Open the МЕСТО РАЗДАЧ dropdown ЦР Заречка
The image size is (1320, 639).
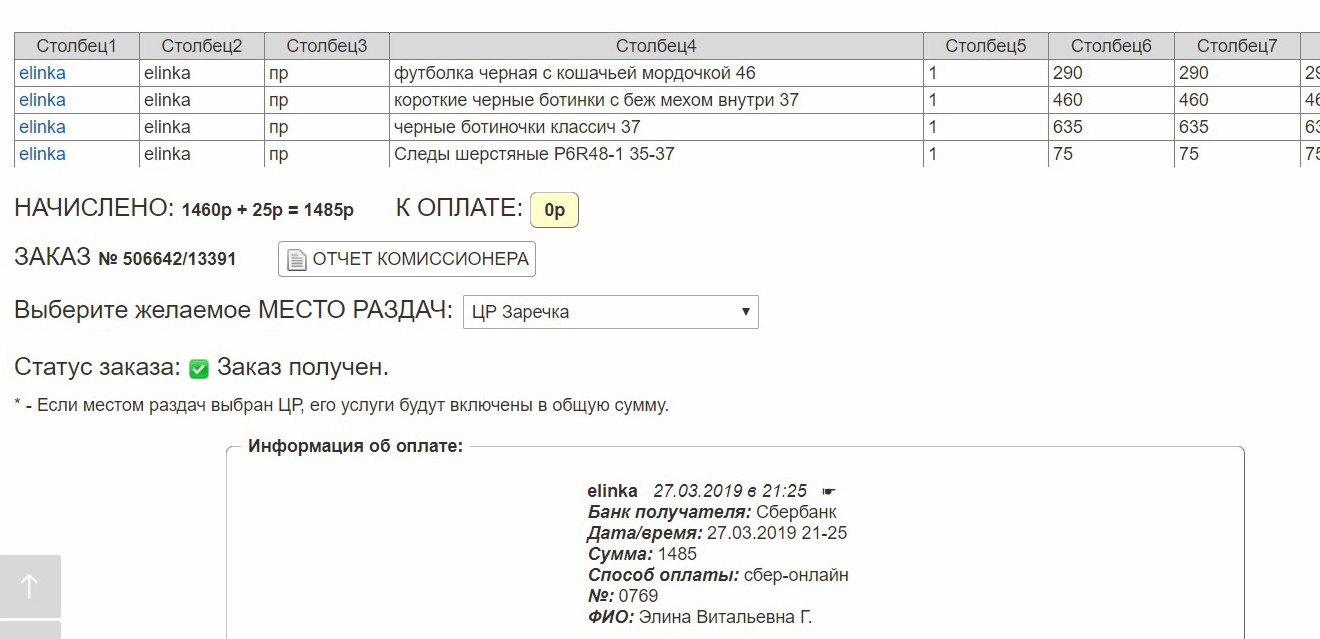[610, 312]
